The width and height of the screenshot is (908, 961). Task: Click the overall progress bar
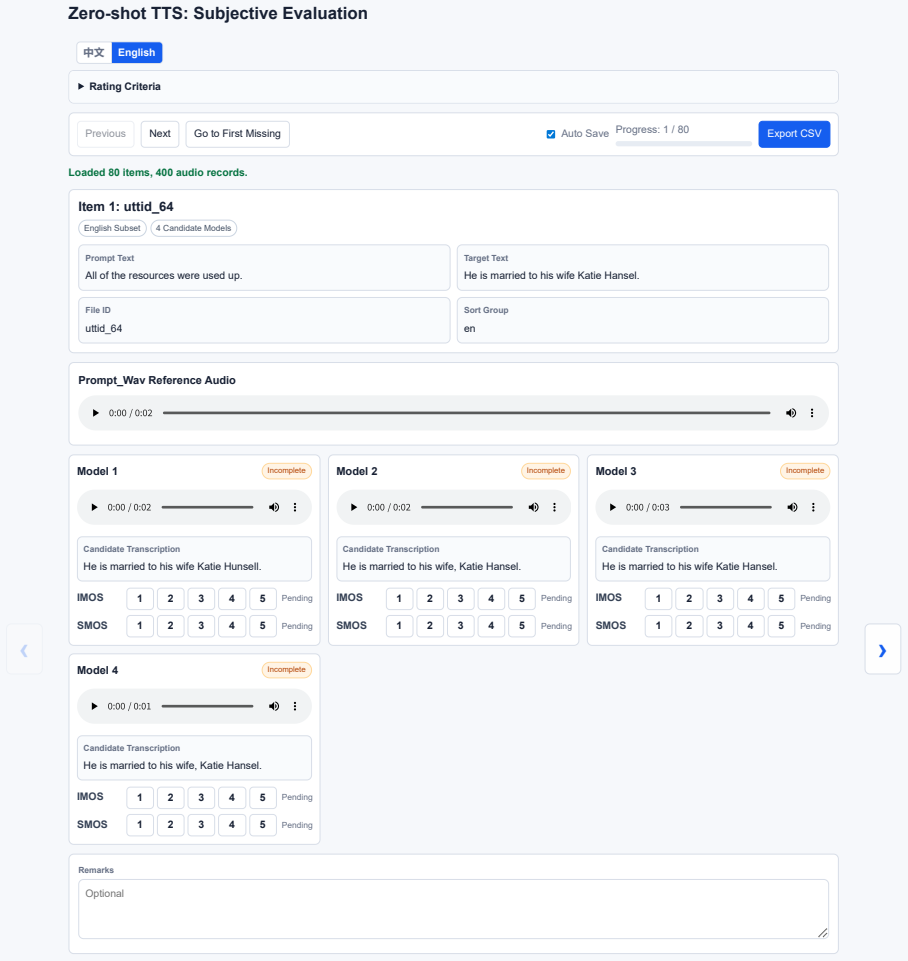[x=684, y=143]
